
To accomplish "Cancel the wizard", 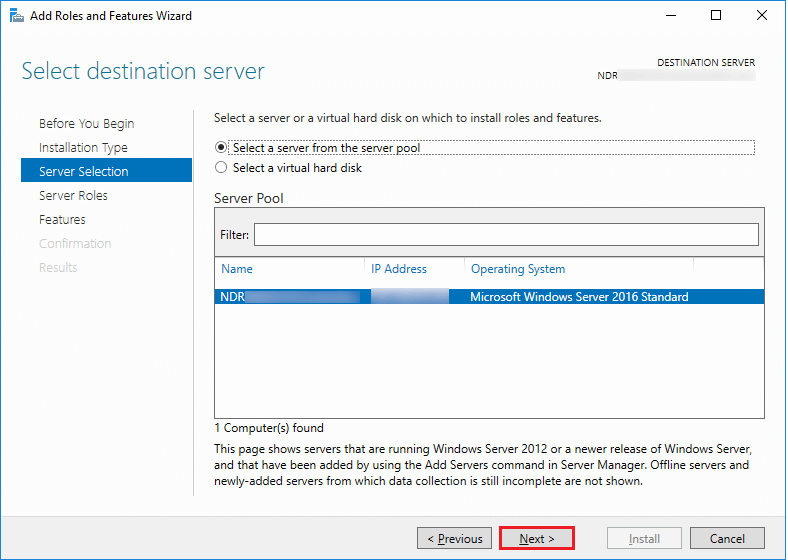I will click(727, 539).
